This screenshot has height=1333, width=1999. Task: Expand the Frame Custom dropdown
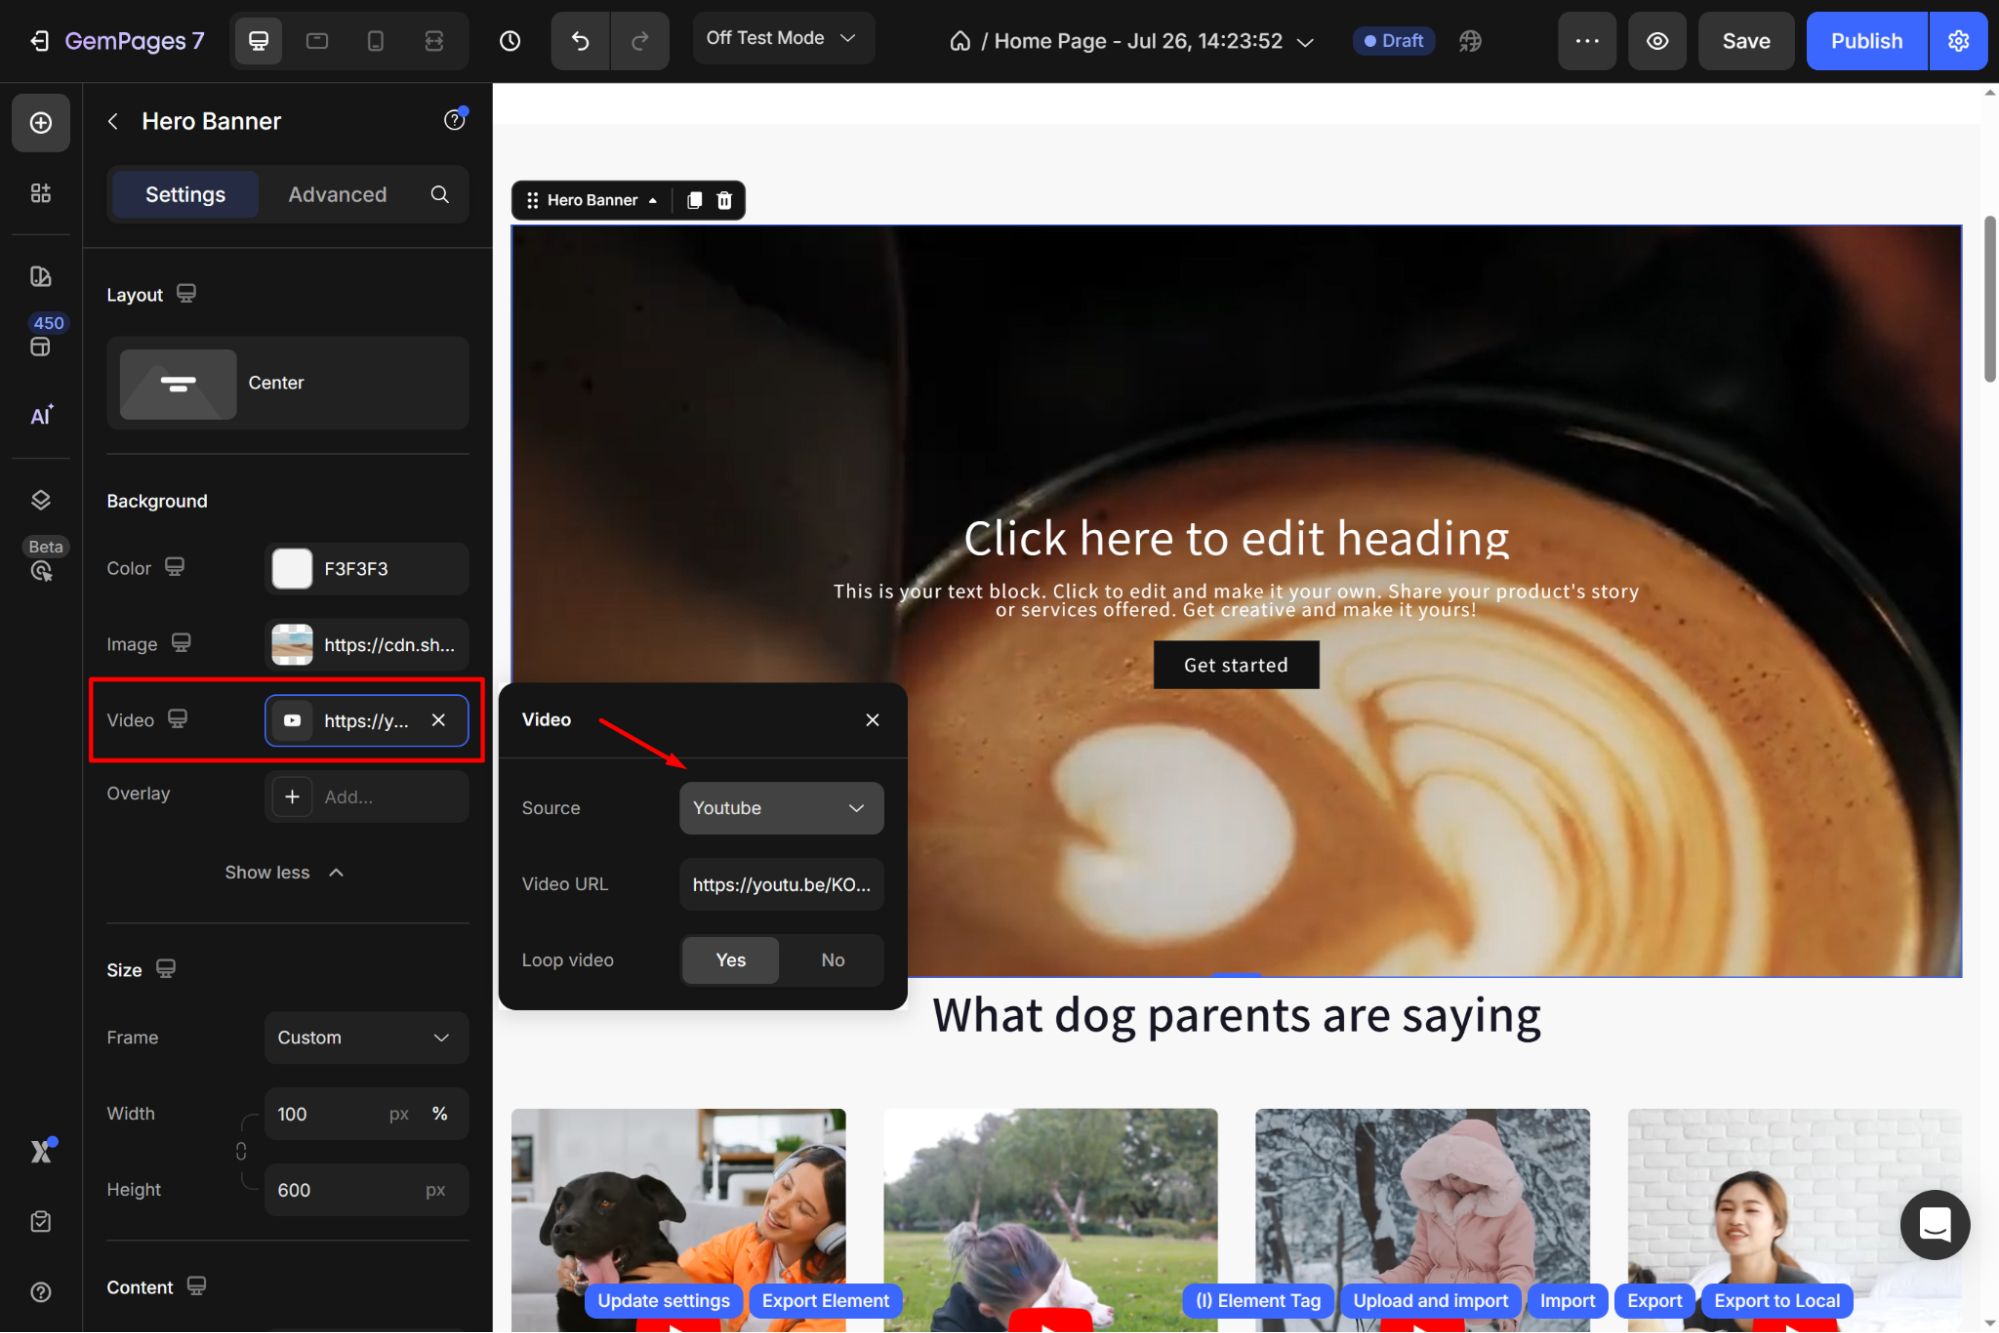point(365,1038)
